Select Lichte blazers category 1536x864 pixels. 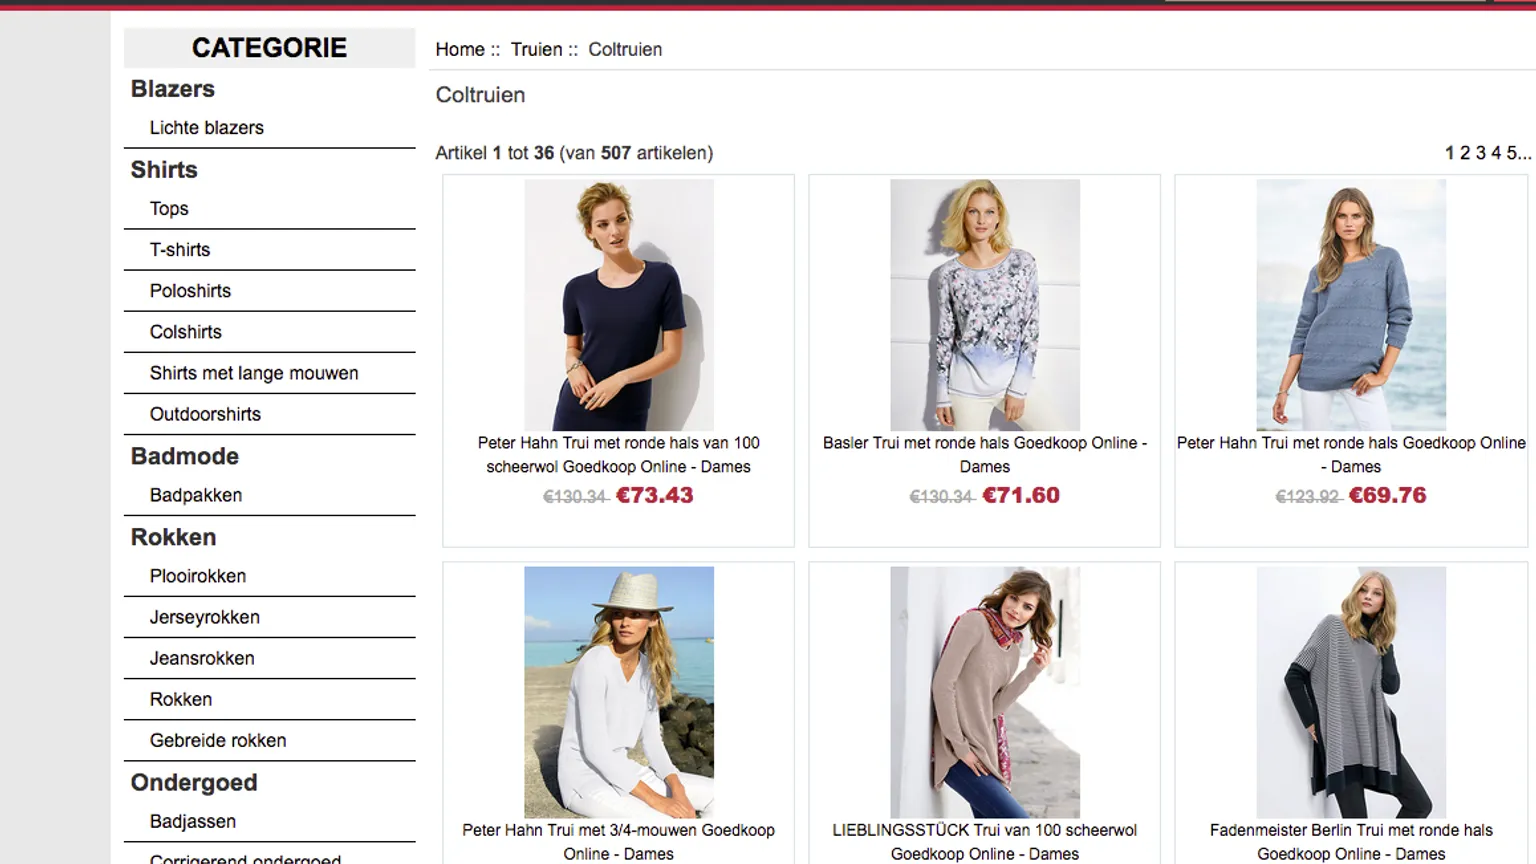(x=206, y=128)
